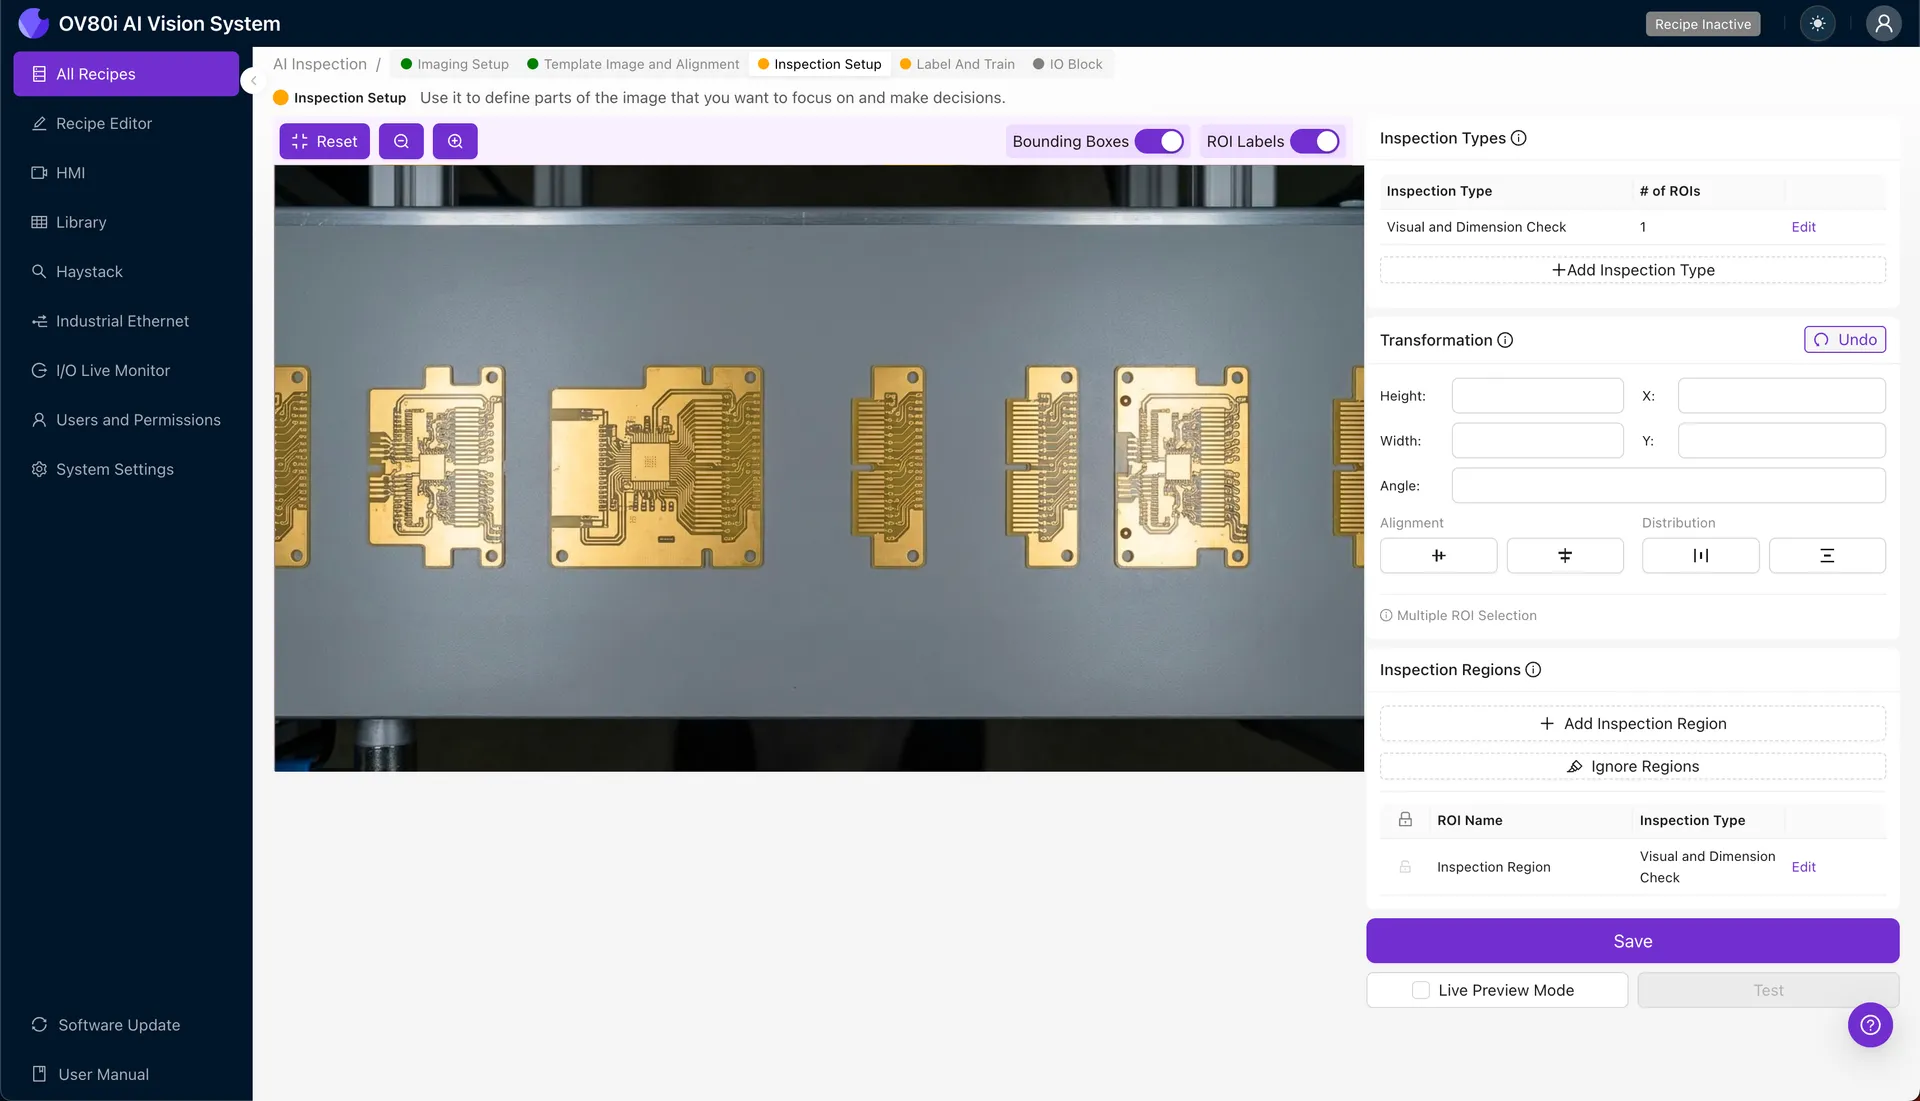Open the purple help question mark button
Viewport: 1920px width, 1101px height.
tap(1870, 1024)
